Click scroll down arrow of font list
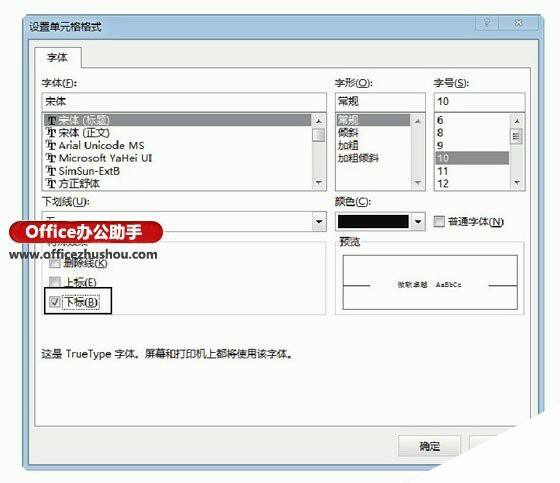The width and height of the screenshot is (560, 483). pos(319,183)
